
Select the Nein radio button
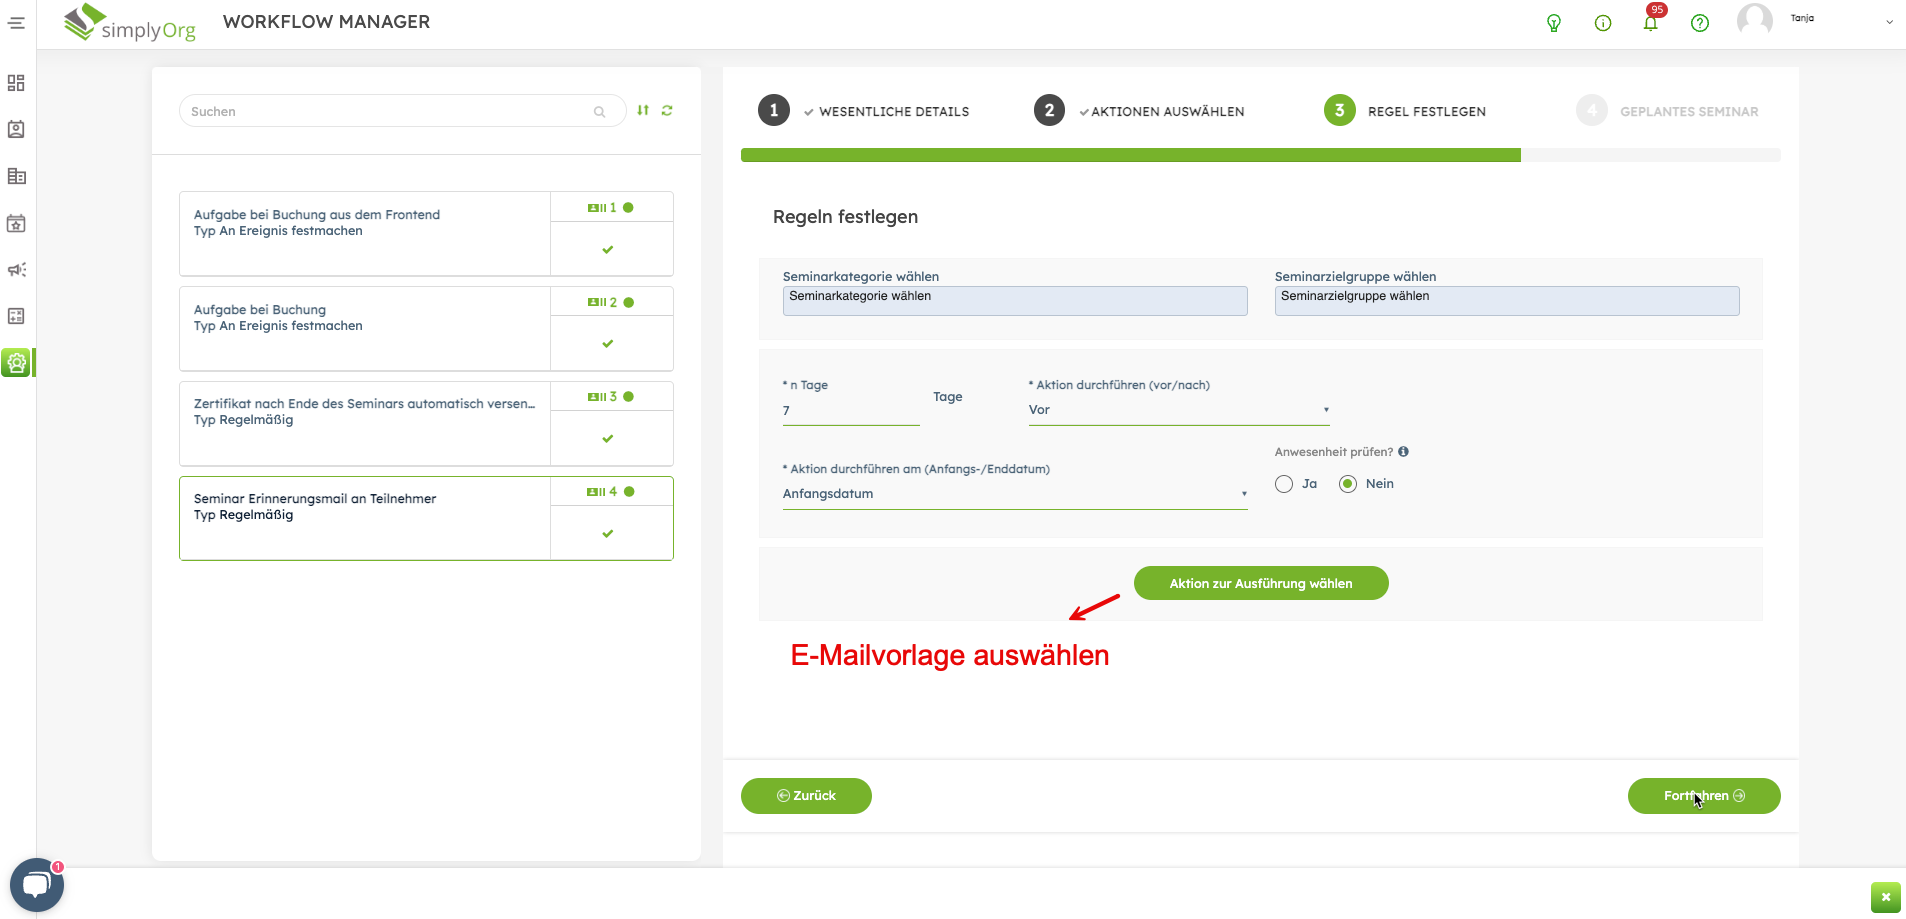(x=1348, y=484)
